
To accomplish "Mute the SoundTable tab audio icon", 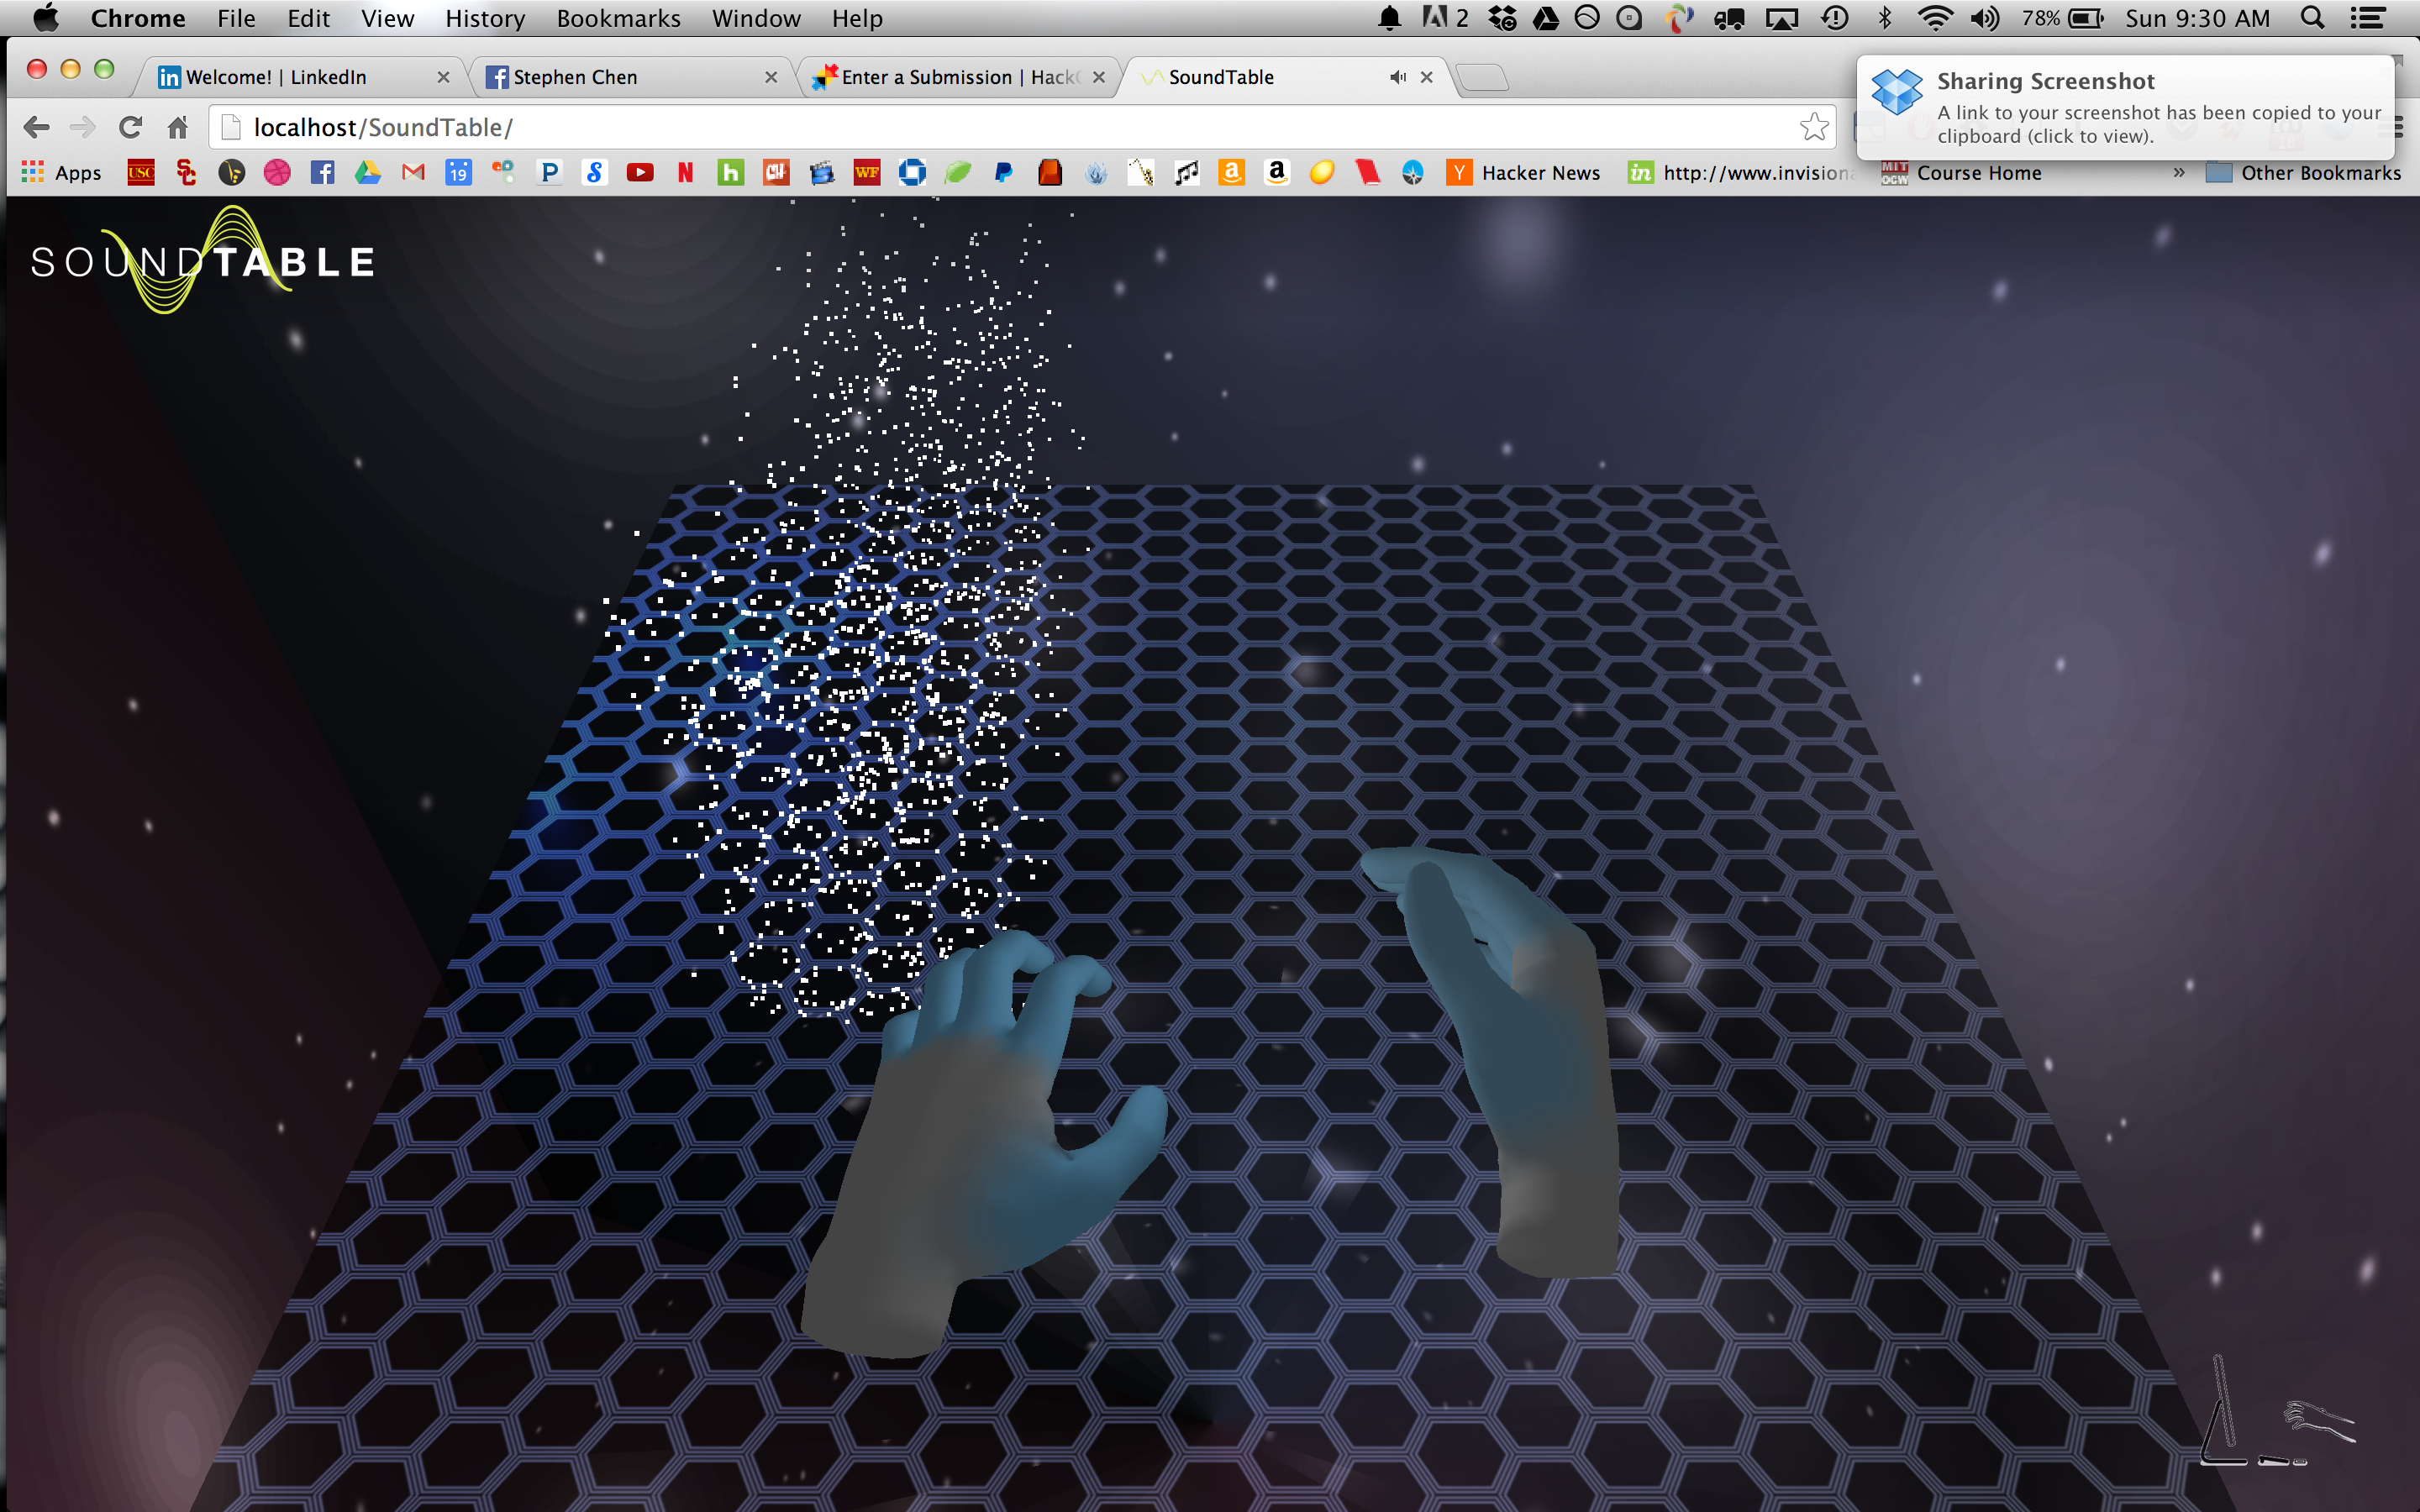I will (1397, 77).
